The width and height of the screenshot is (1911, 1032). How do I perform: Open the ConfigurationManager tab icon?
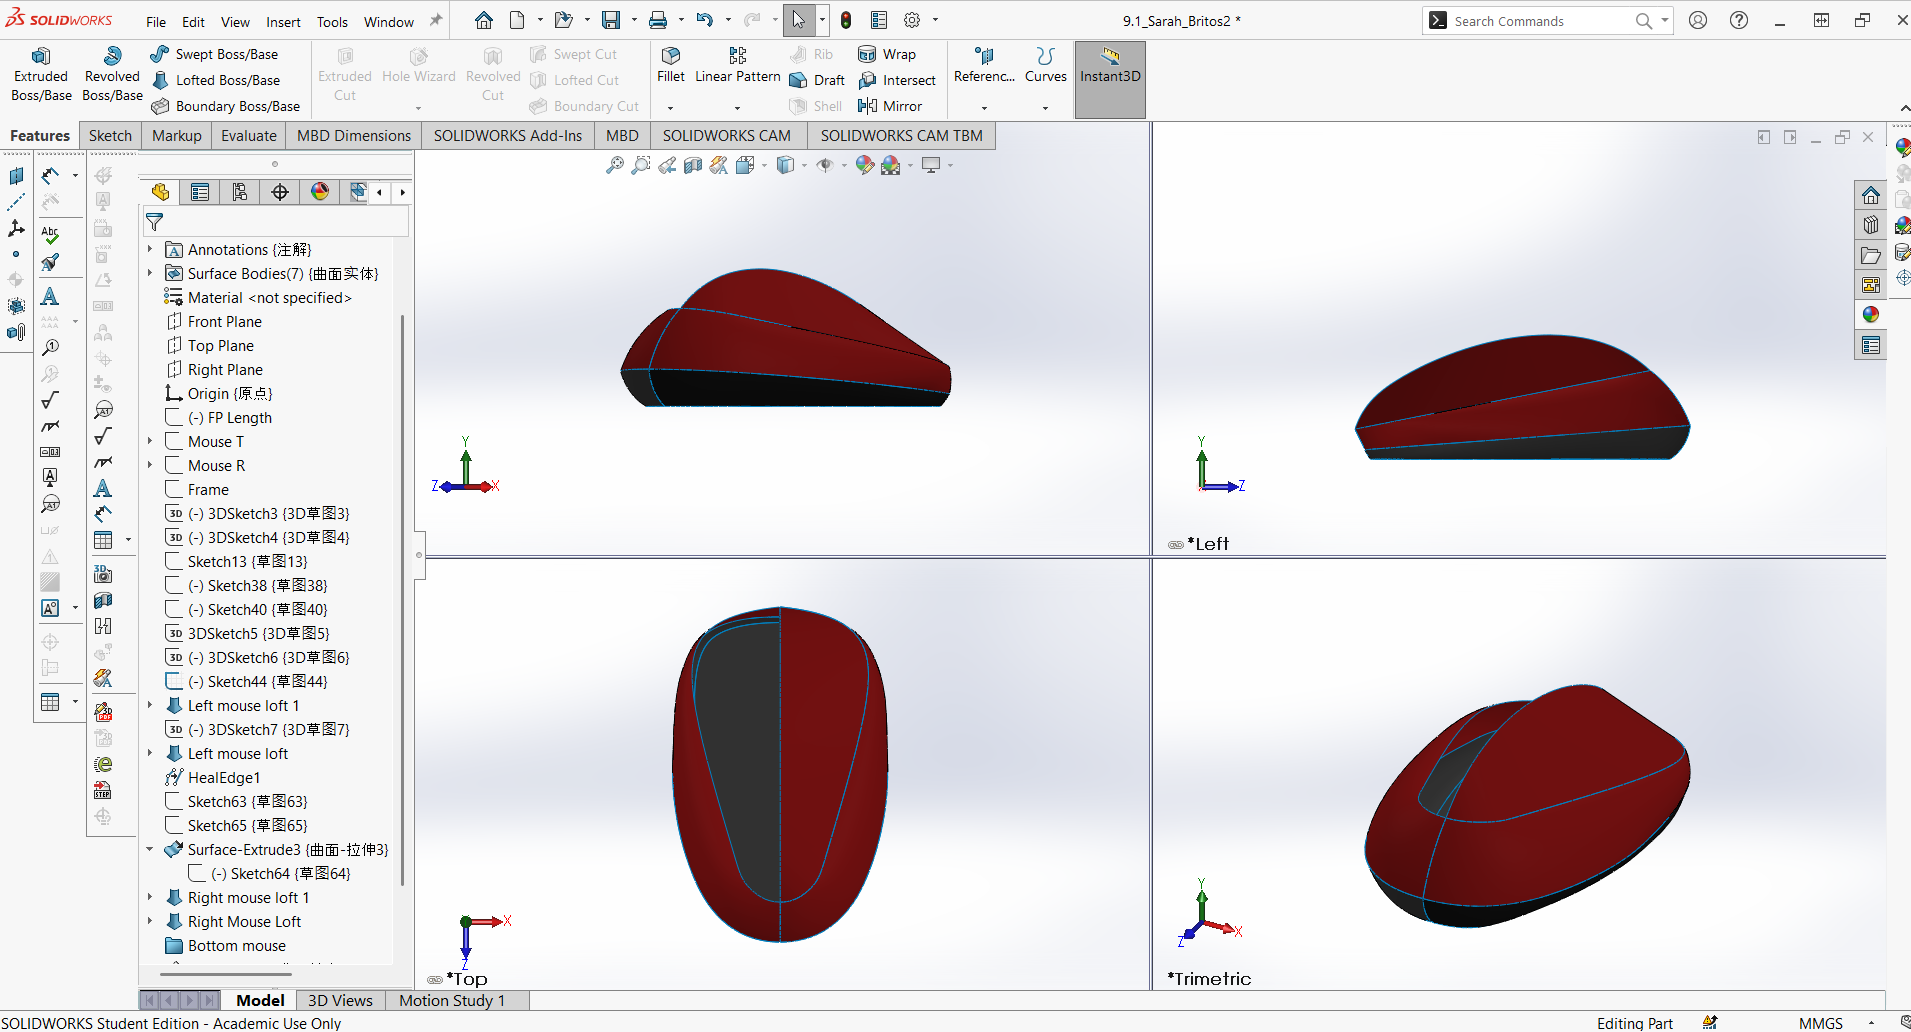tap(240, 192)
